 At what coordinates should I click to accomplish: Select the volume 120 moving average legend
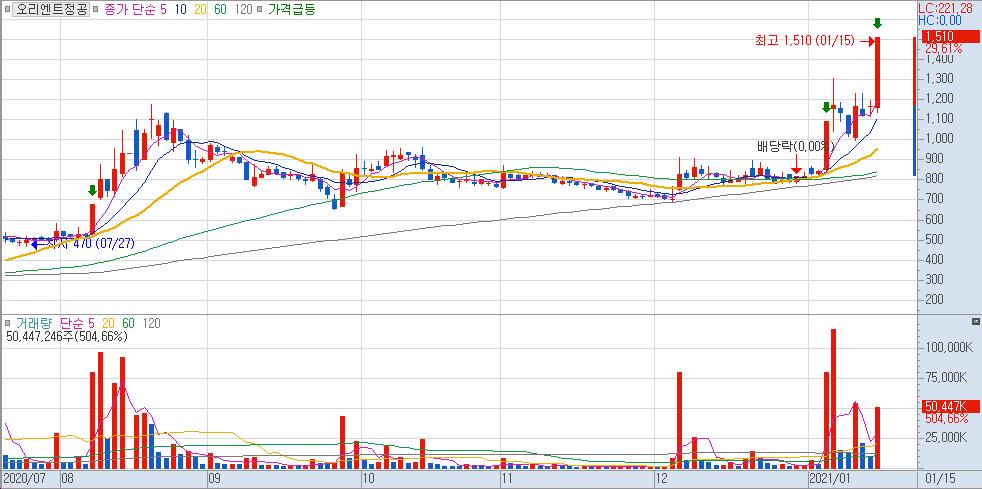tap(152, 323)
